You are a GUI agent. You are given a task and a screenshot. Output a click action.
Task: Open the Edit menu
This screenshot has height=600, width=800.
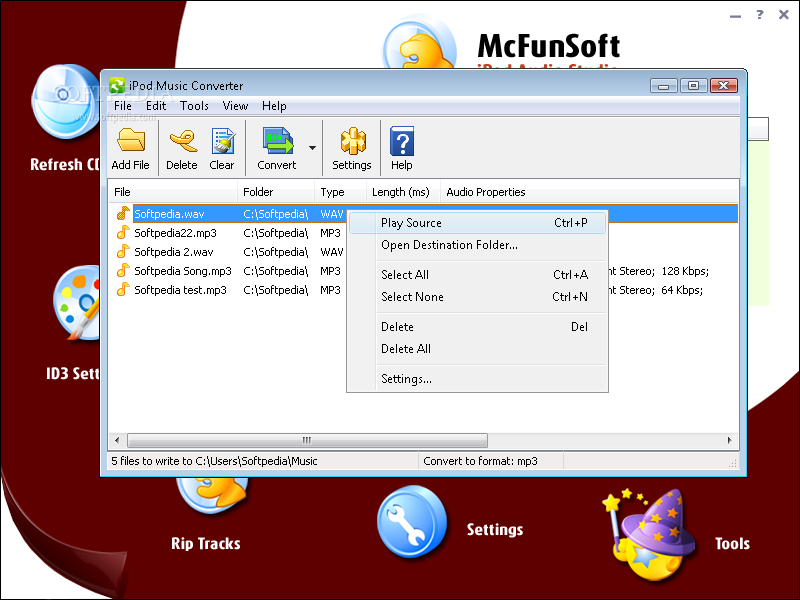pos(156,106)
